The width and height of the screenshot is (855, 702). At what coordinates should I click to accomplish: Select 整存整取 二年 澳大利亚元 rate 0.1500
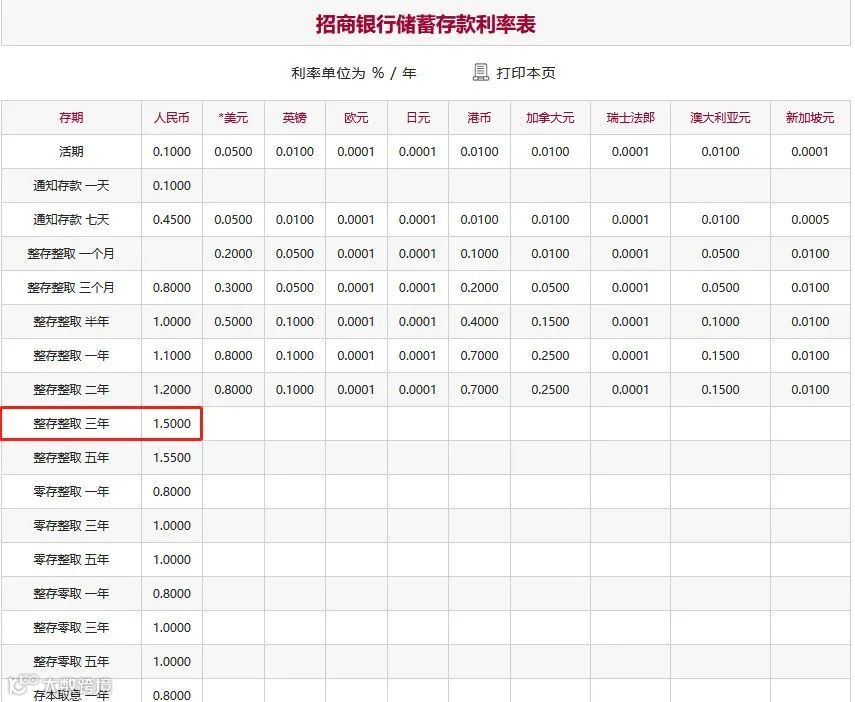720,389
